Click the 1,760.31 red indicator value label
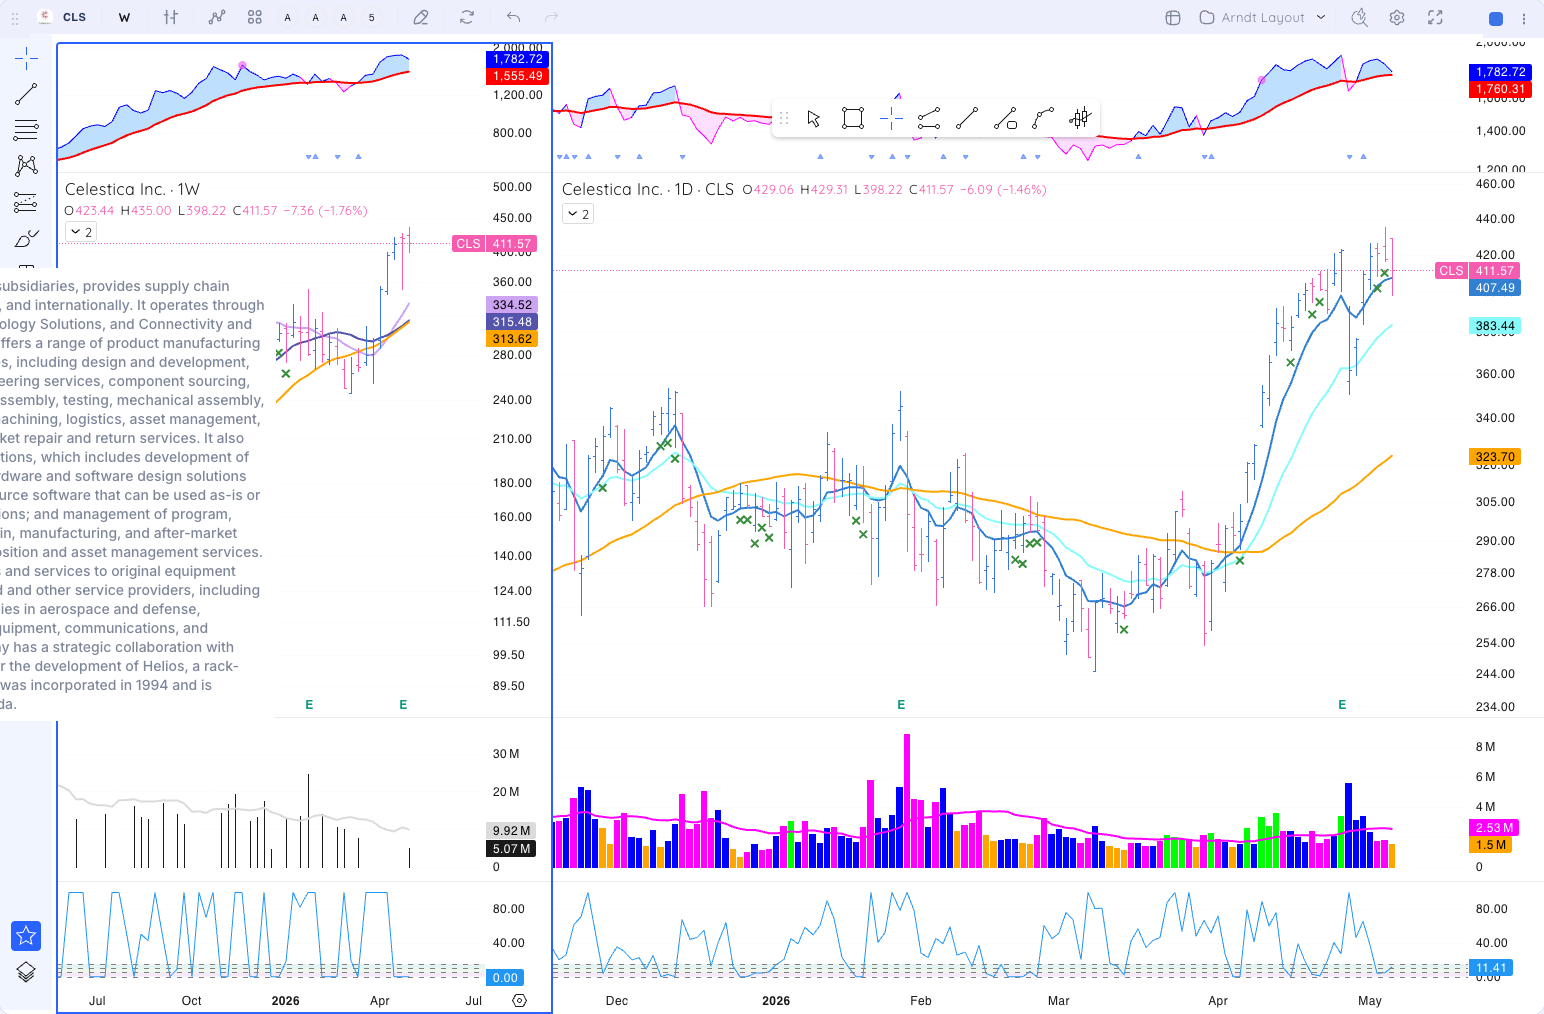This screenshot has width=1544, height=1014. click(1500, 89)
